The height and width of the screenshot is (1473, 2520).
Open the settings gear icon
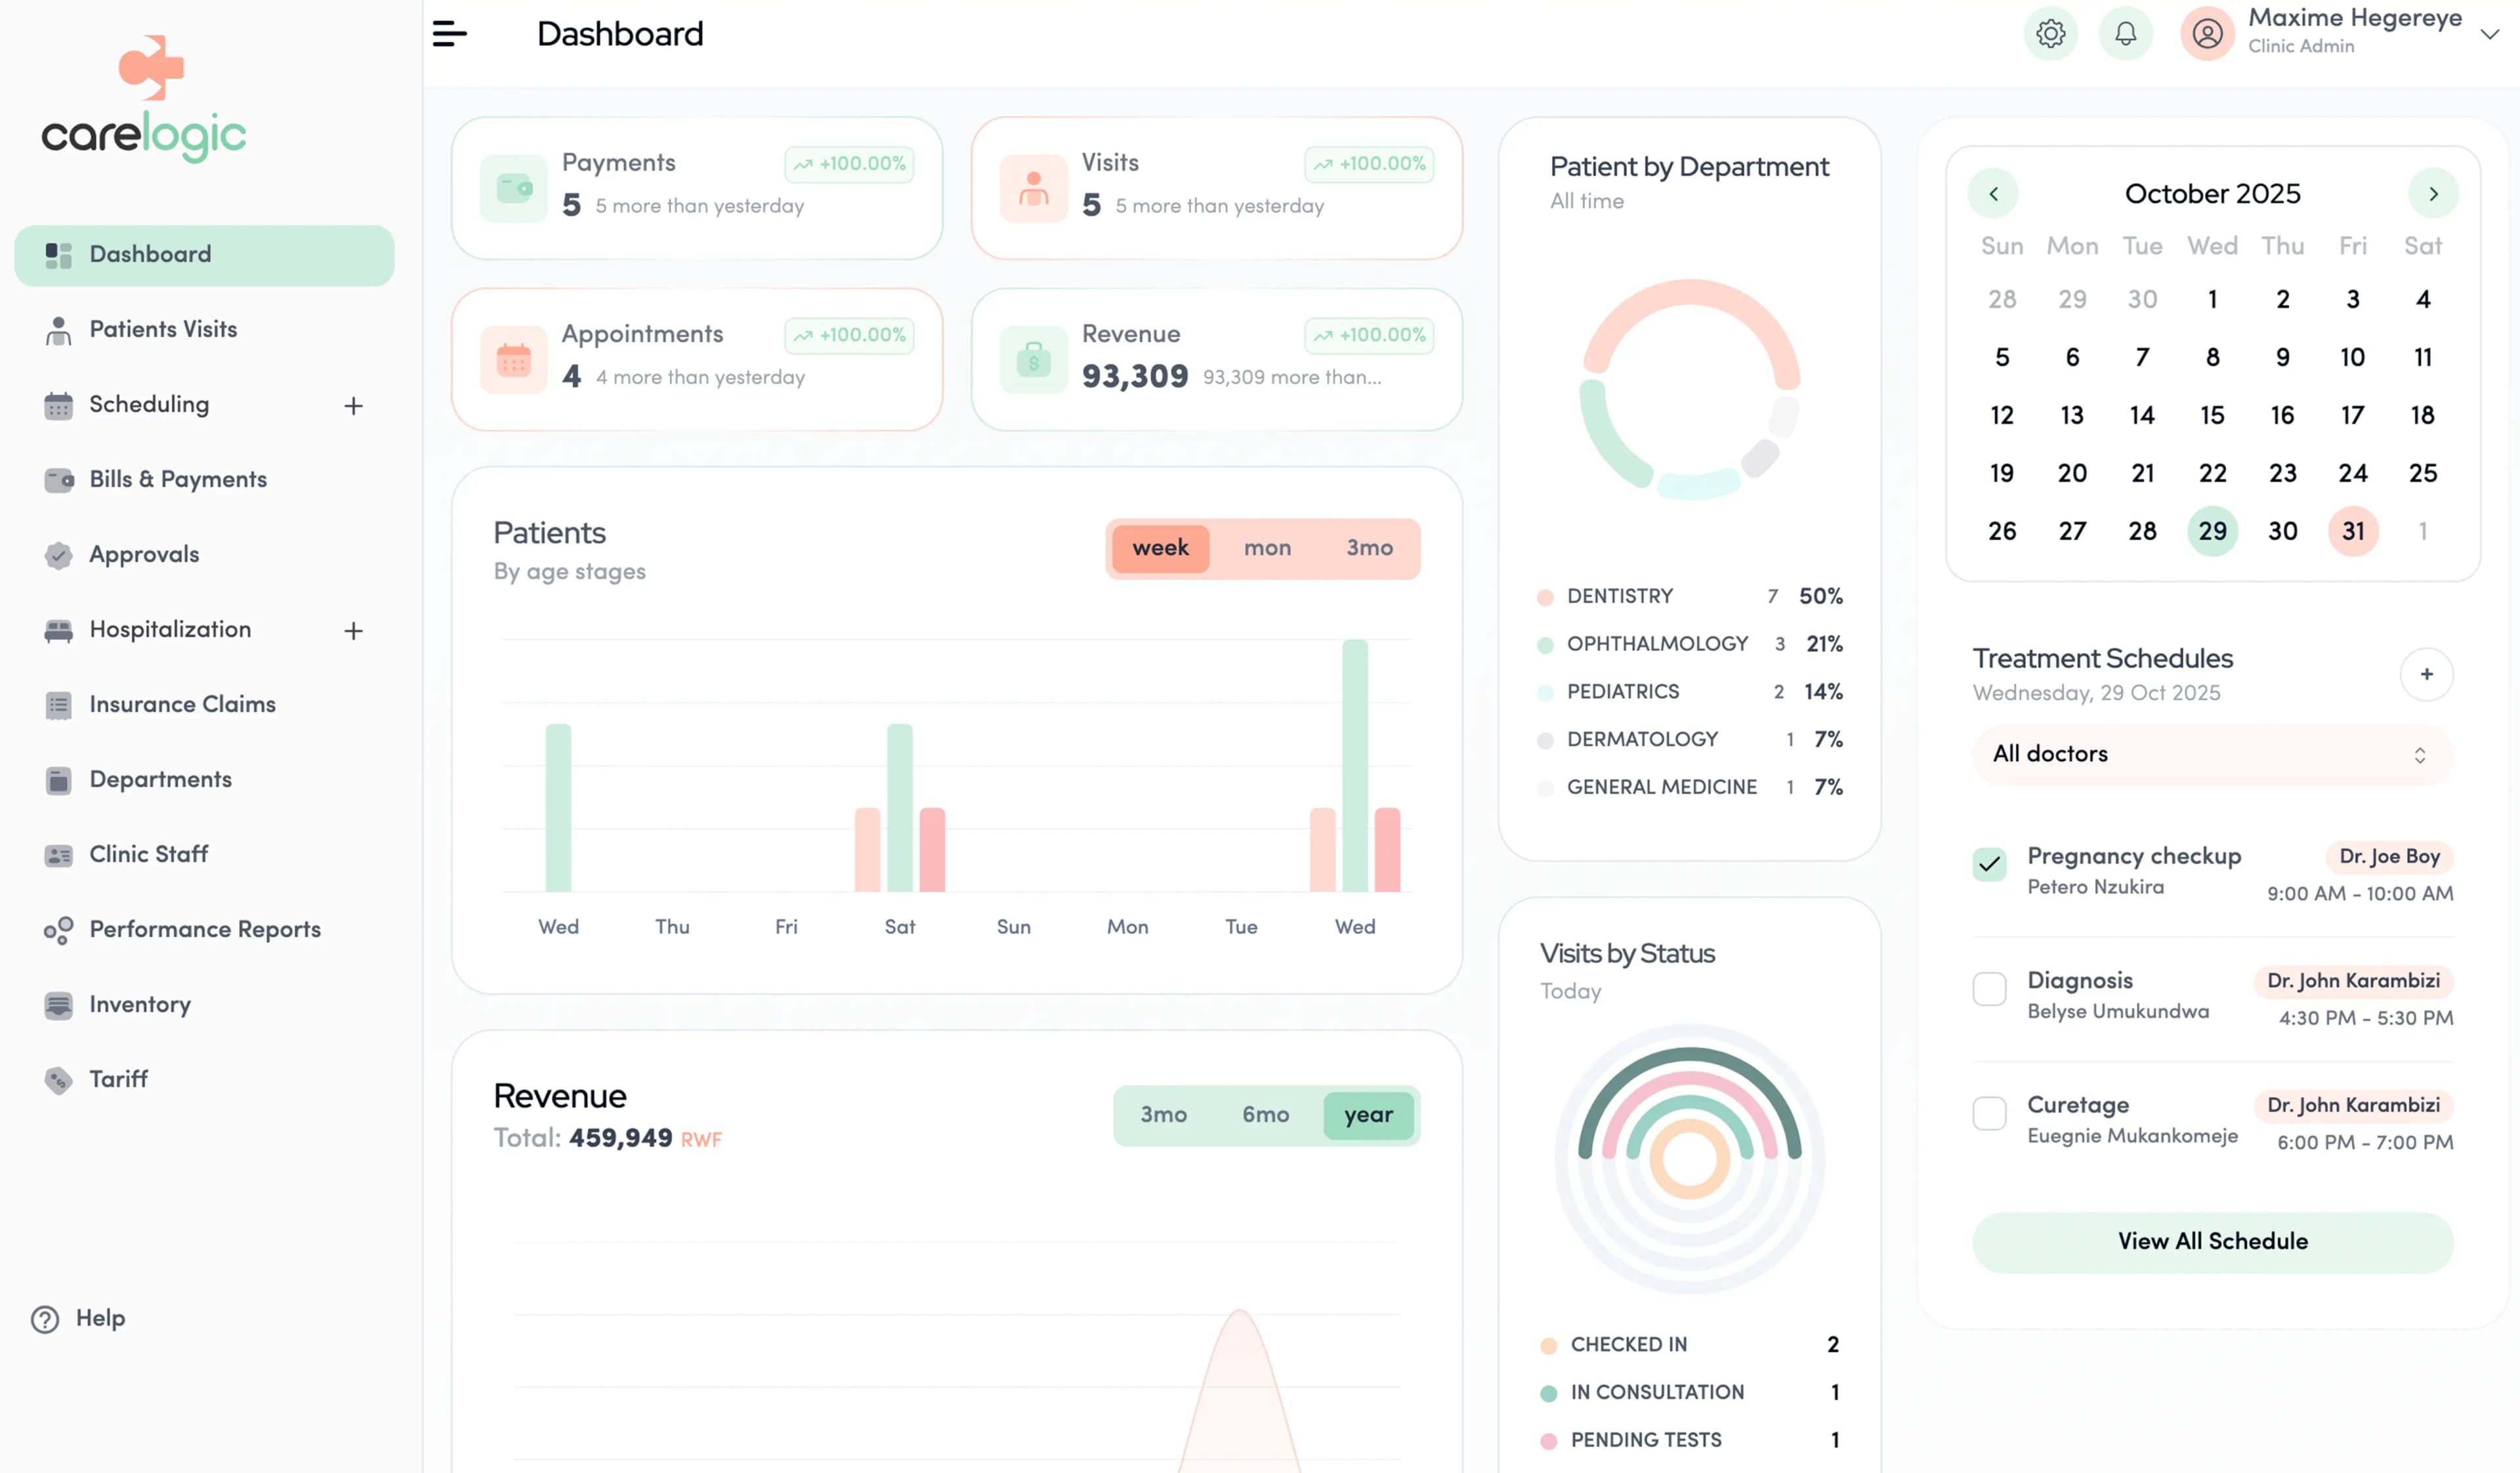pyautogui.click(x=2051, y=33)
